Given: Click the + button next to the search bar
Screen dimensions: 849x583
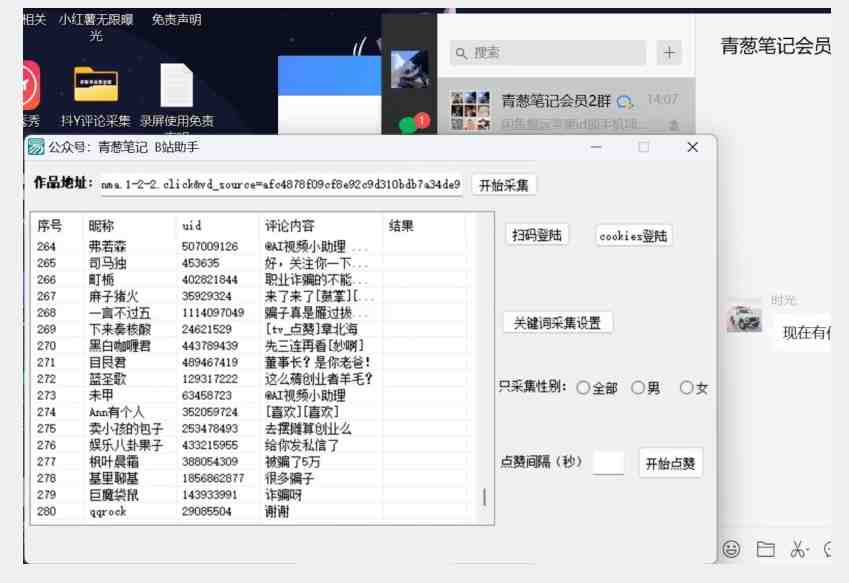Looking at the screenshot, I should point(667,50).
